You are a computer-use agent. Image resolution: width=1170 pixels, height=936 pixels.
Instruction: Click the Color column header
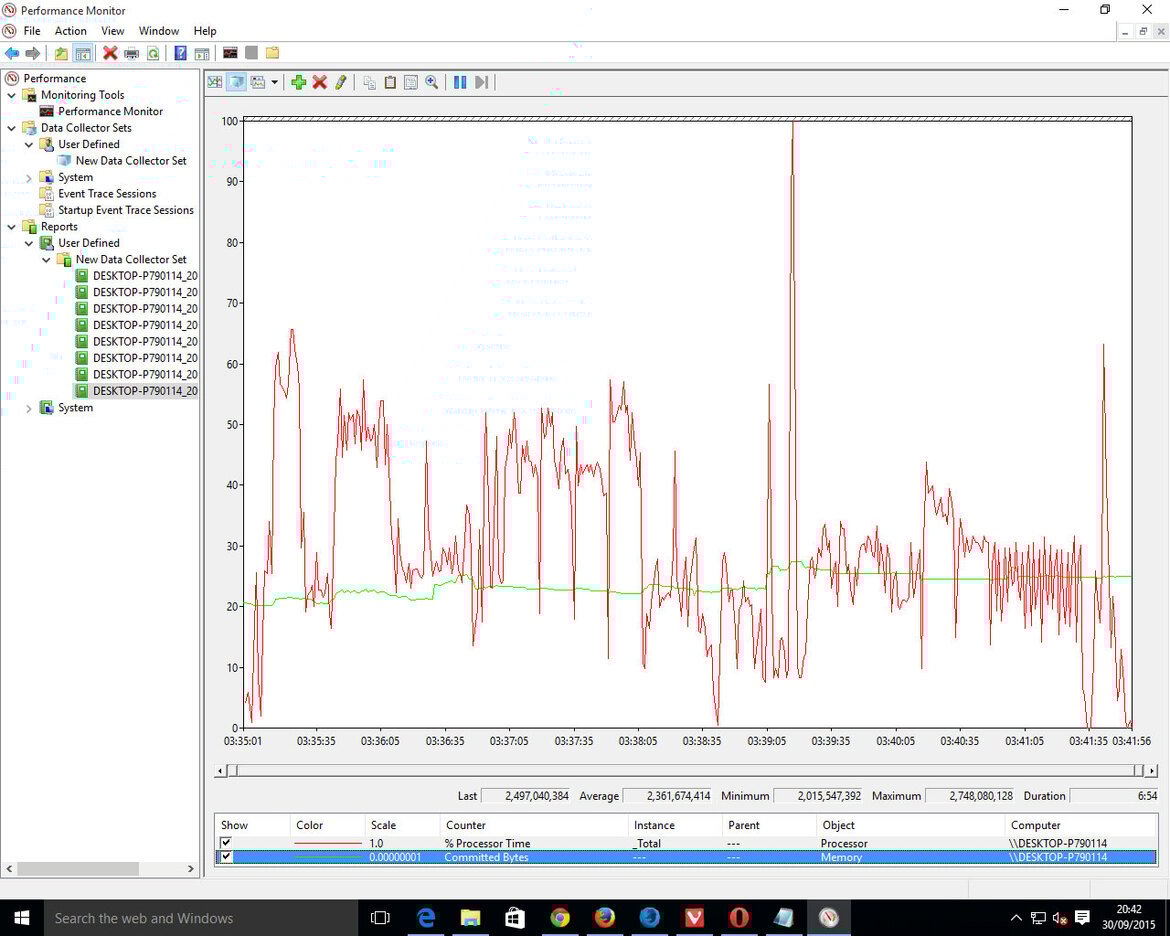coord(327,825)
